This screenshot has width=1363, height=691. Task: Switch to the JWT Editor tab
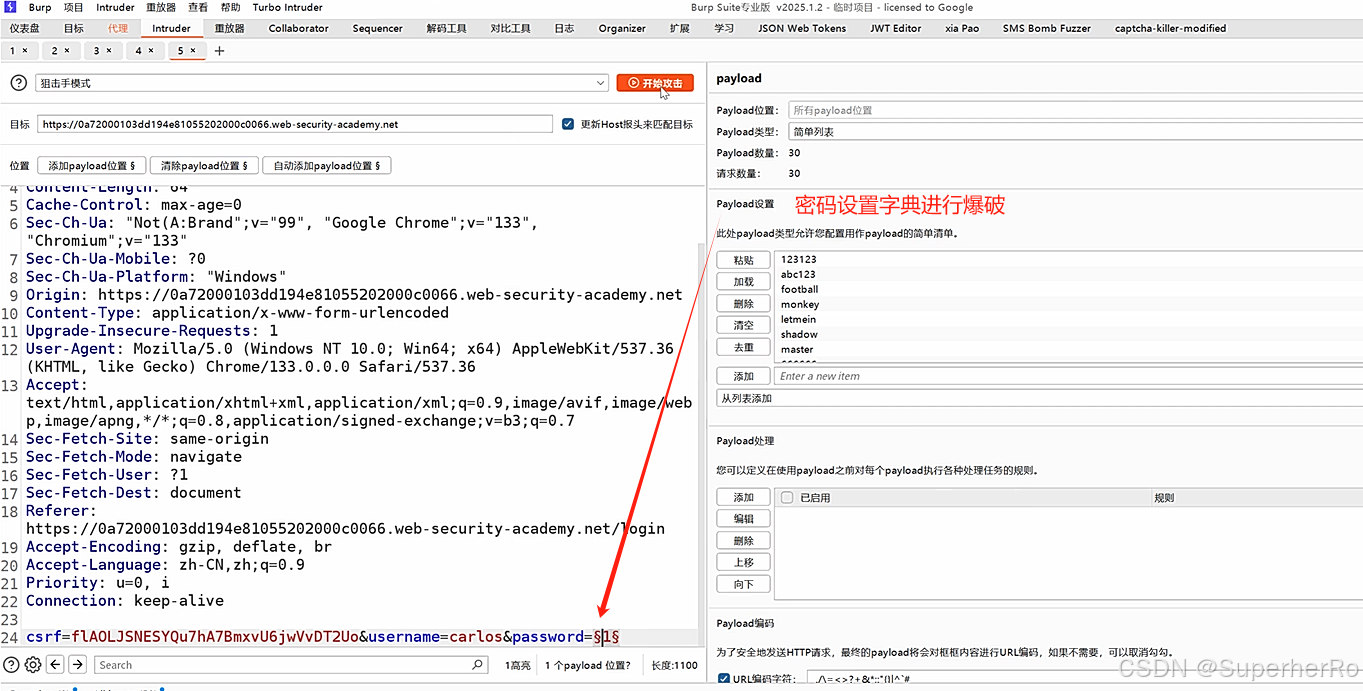tap(895, 28)
